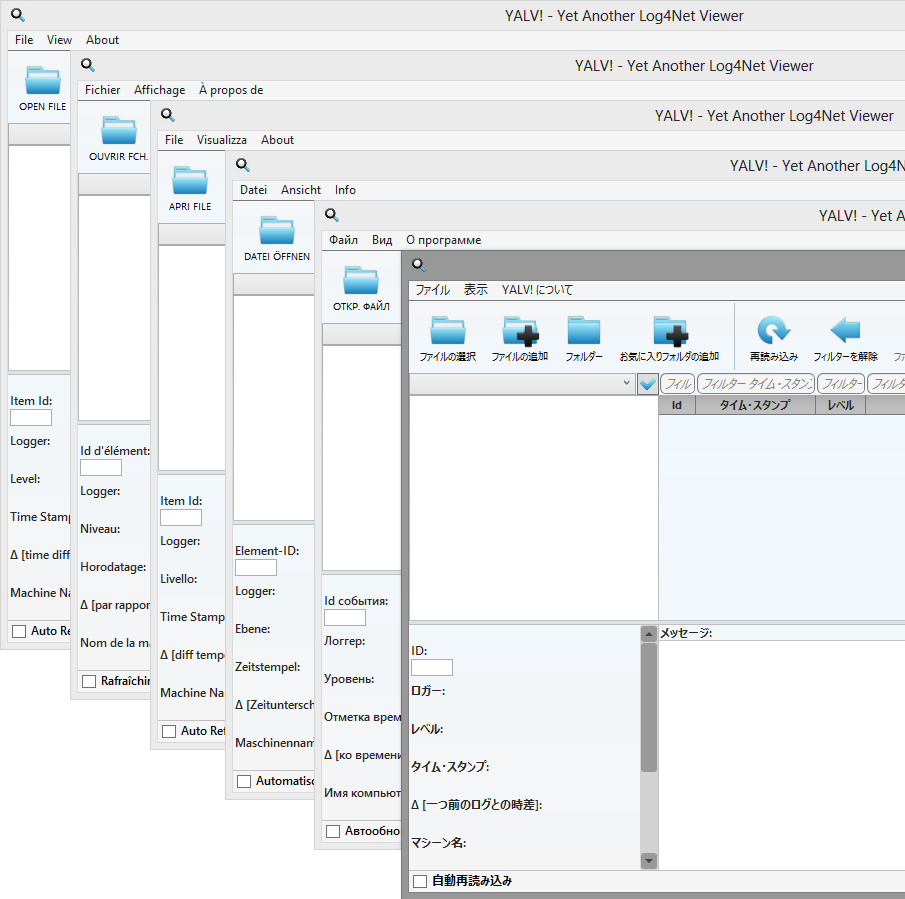Open the Вид menu in Russian window

click(382, 240)
